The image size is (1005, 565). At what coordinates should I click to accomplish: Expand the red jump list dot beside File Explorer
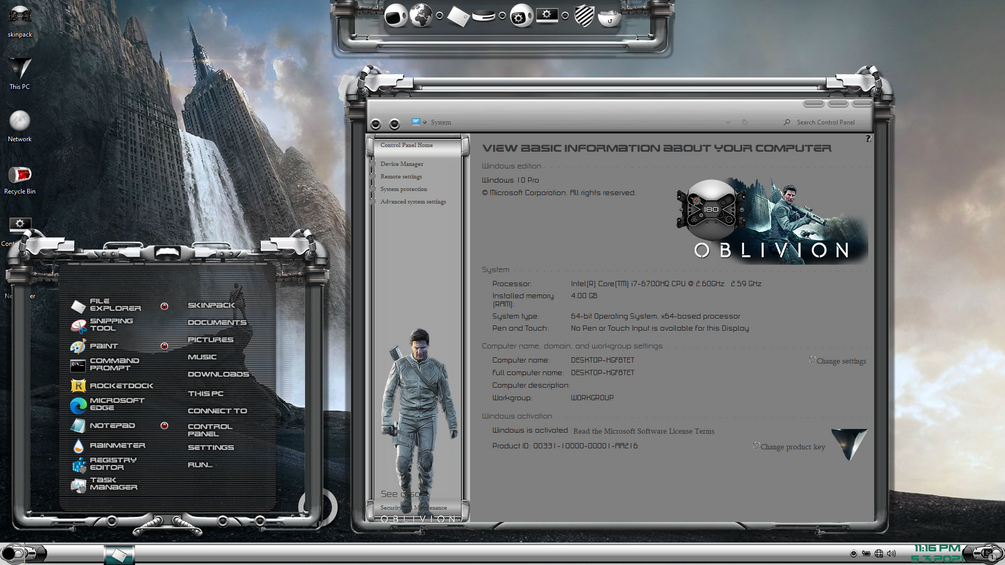point(164,306)
